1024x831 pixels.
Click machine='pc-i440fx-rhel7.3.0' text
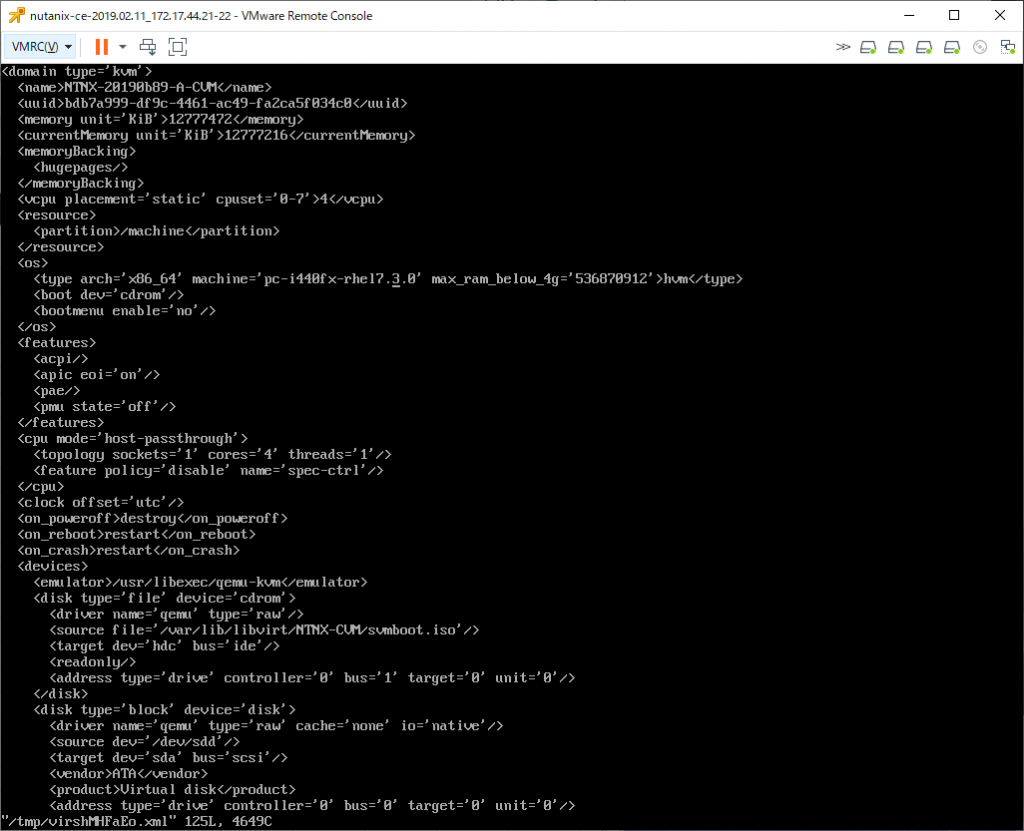pyautogui.click(x=307, y=279)
